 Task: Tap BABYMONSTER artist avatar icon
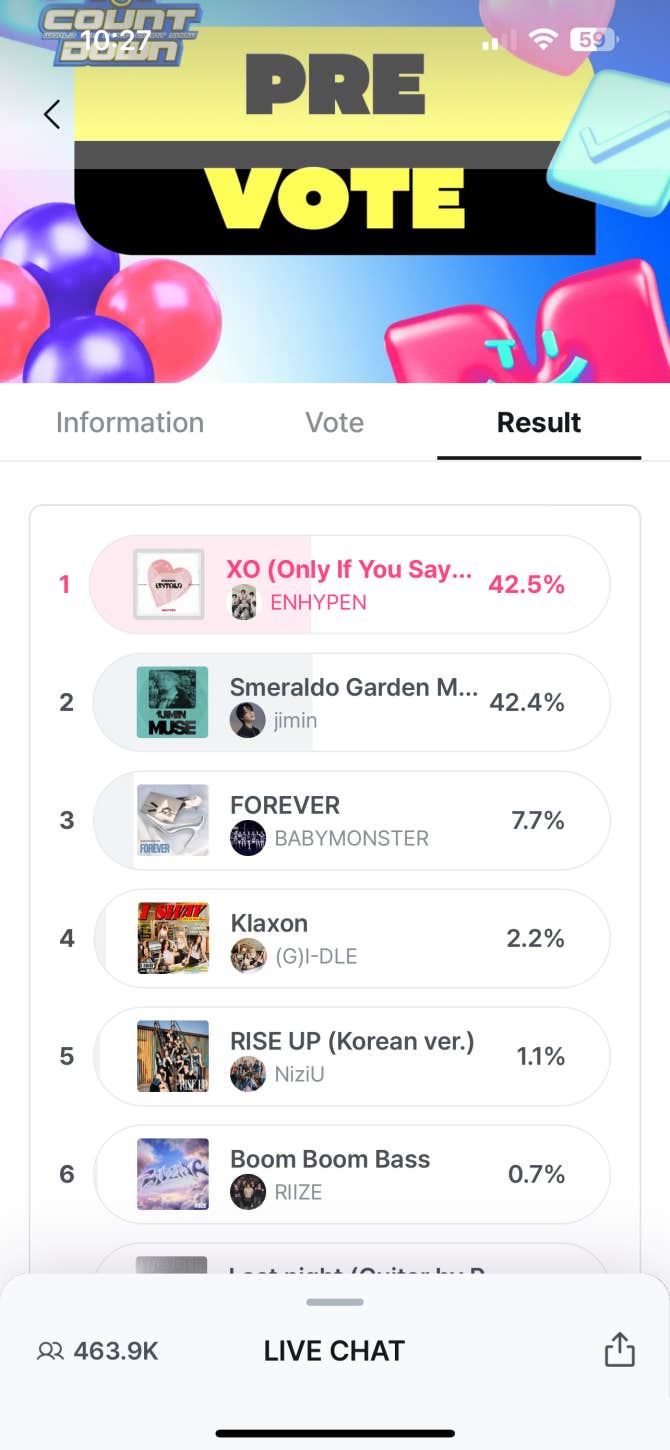coord(248,838)
